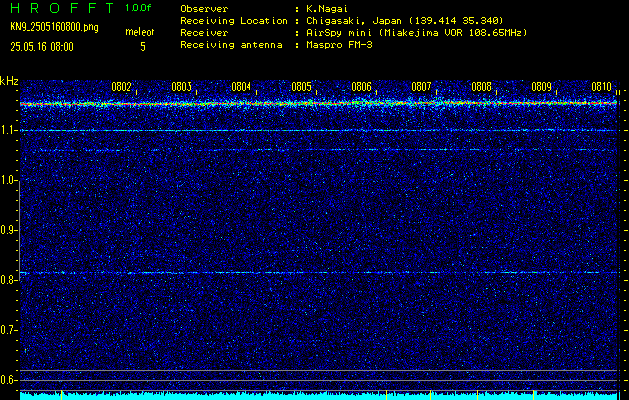The height and width of the screenshot is (400, 629).
Task: Select the antenna value Maspro FM-3
Action: tap(337, 45)
